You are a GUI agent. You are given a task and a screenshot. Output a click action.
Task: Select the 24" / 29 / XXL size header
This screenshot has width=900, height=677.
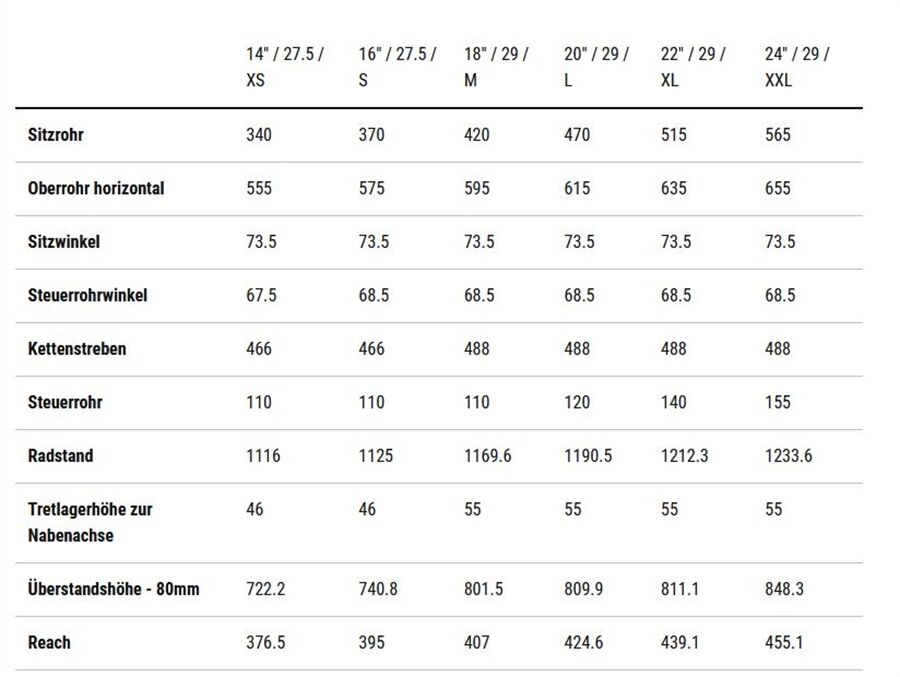(797, 67)
